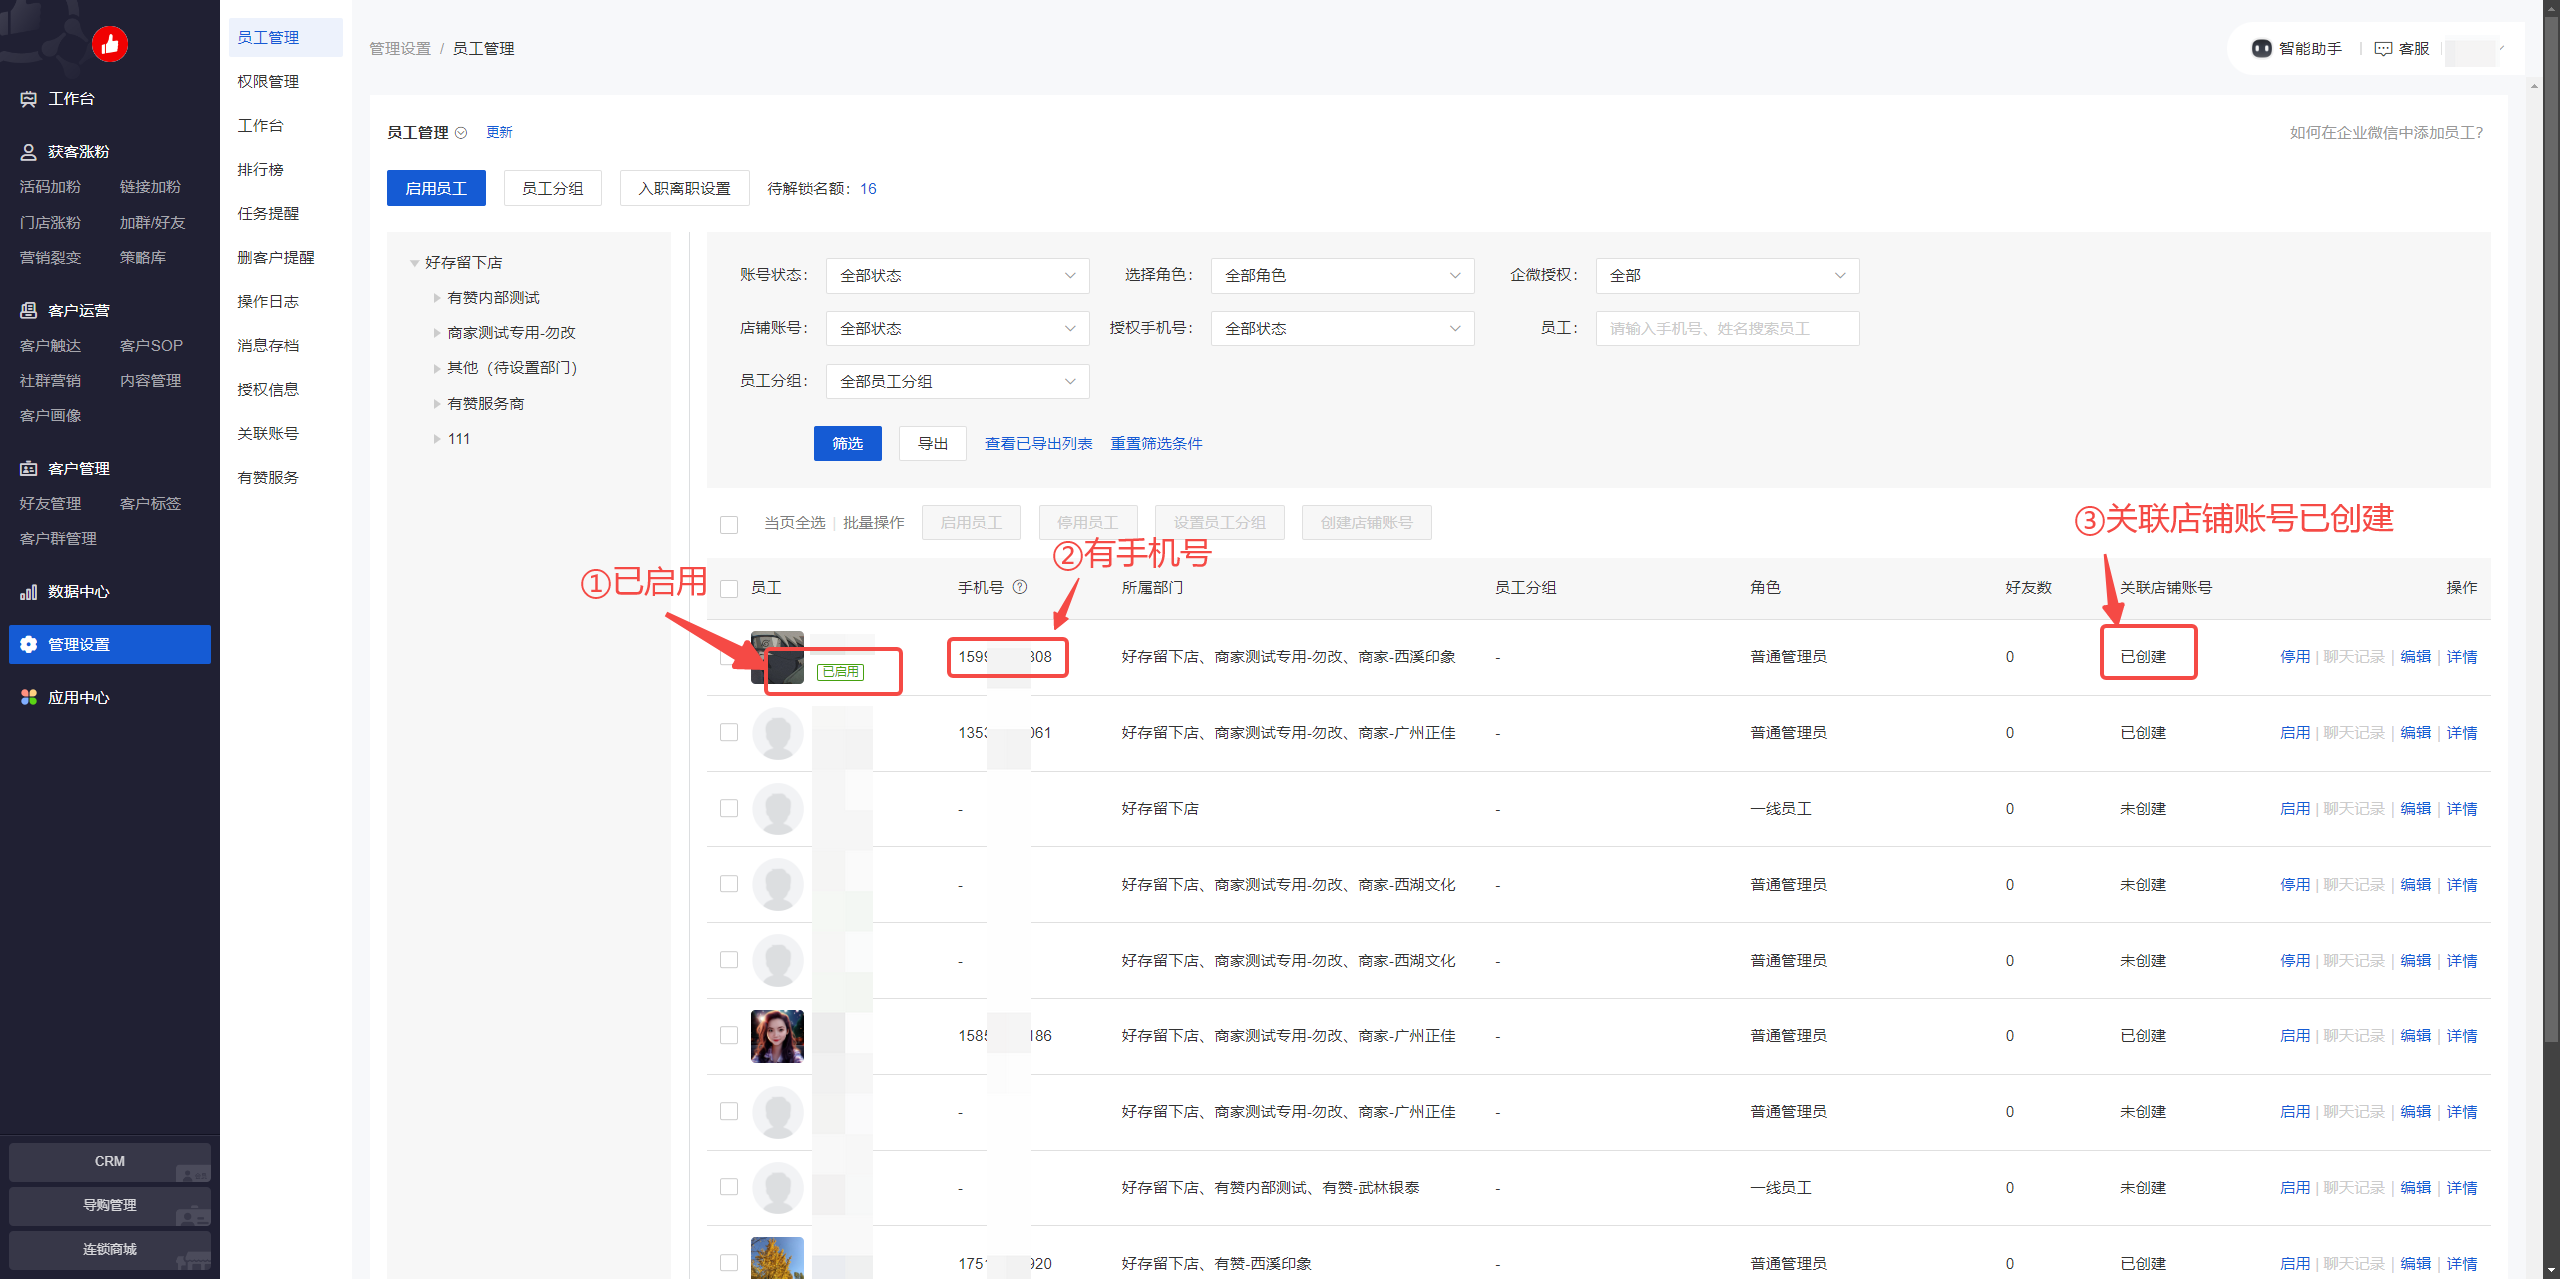Viewport: 2560px width, 1279px height.
Task: Click the blue 筛选 button
Action: [x=847, y=443]
